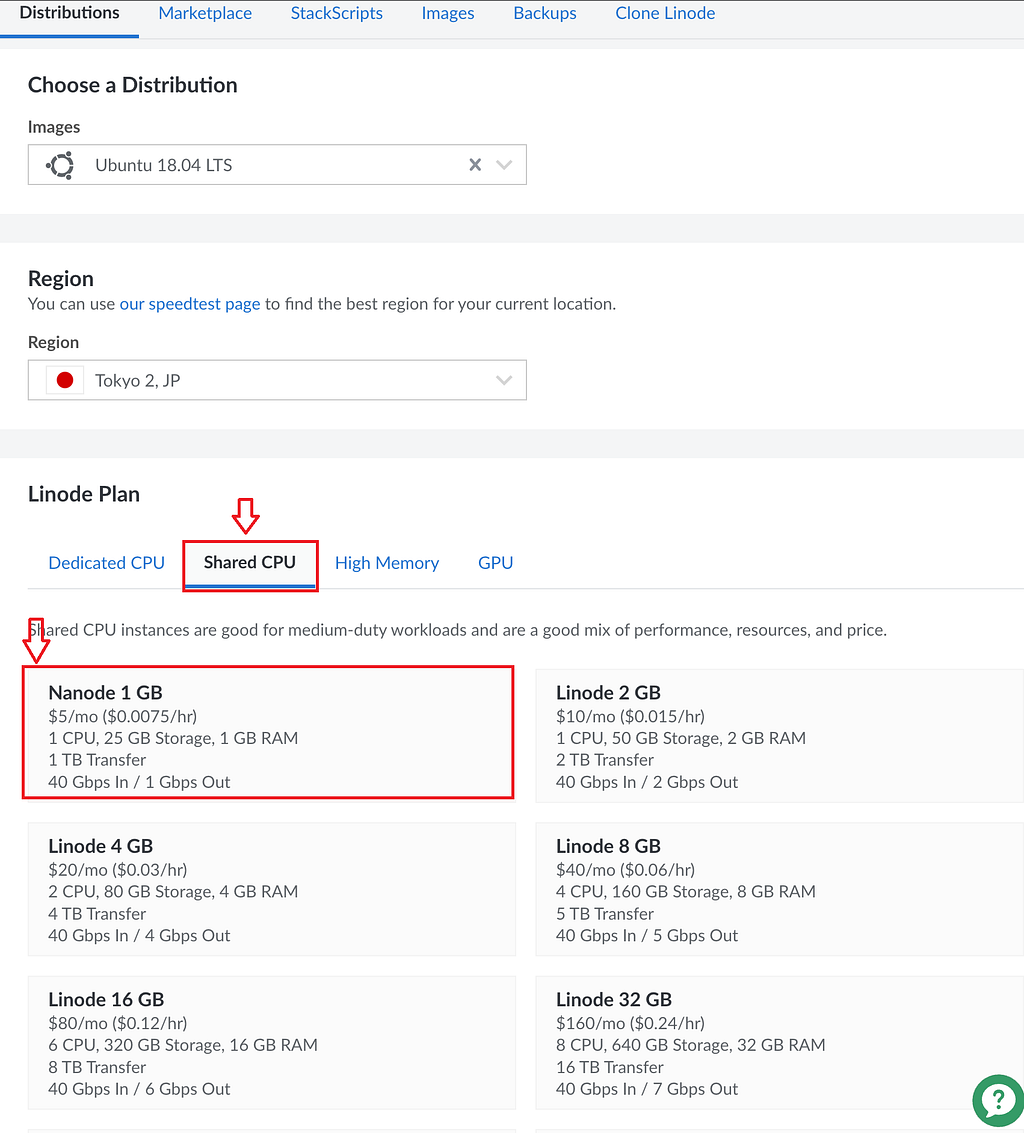The image size is (1024, 1133).
Task: Click the Choose a Distribution heading
Action: click(x=132, y=85)
